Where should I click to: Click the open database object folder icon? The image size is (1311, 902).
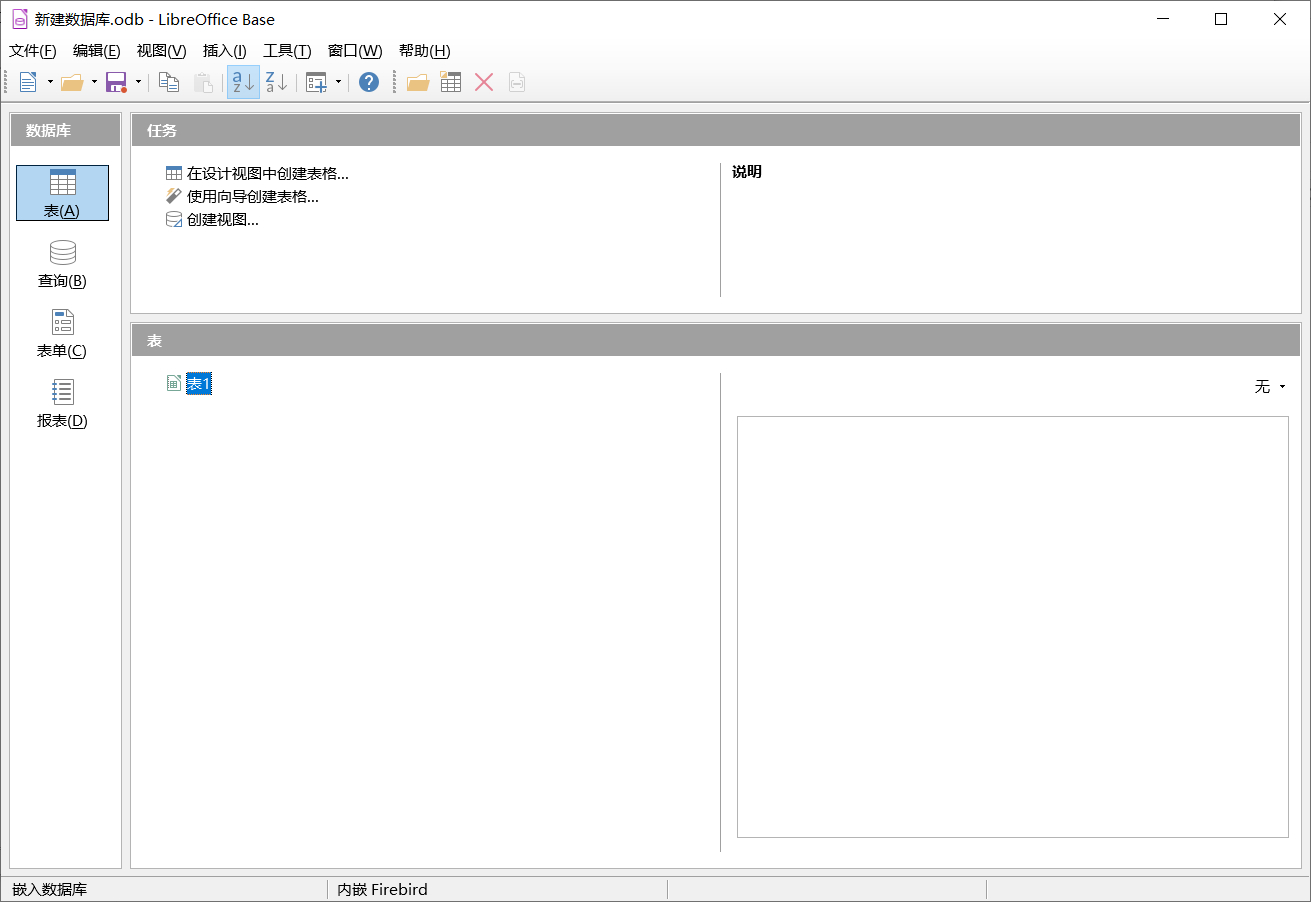417,81
